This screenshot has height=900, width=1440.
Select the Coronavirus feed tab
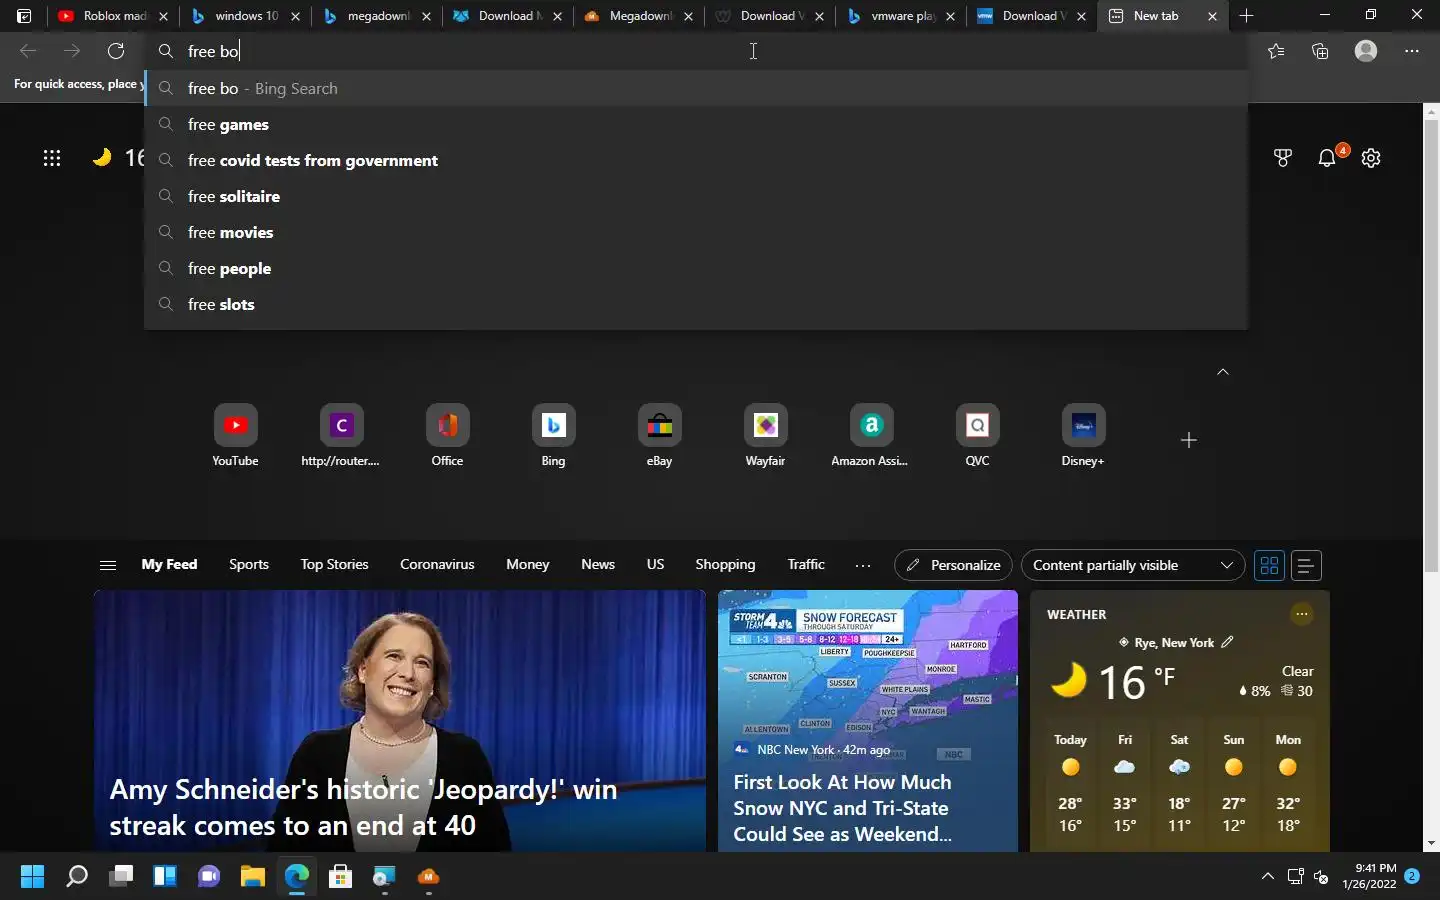pos(437,564)
